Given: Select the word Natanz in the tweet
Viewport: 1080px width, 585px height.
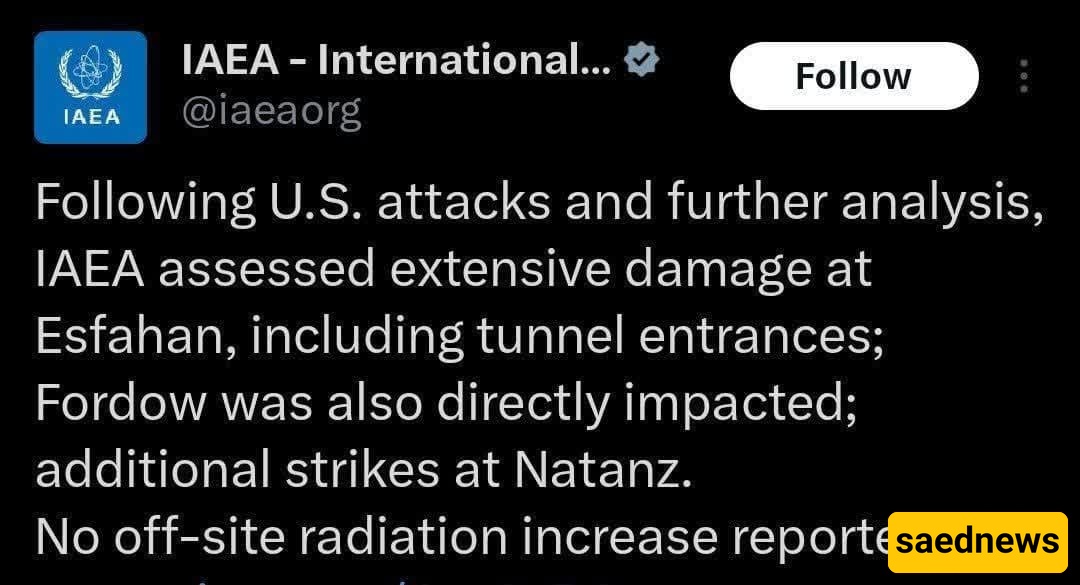Looking at the screenshot, I should coord(603,470).
